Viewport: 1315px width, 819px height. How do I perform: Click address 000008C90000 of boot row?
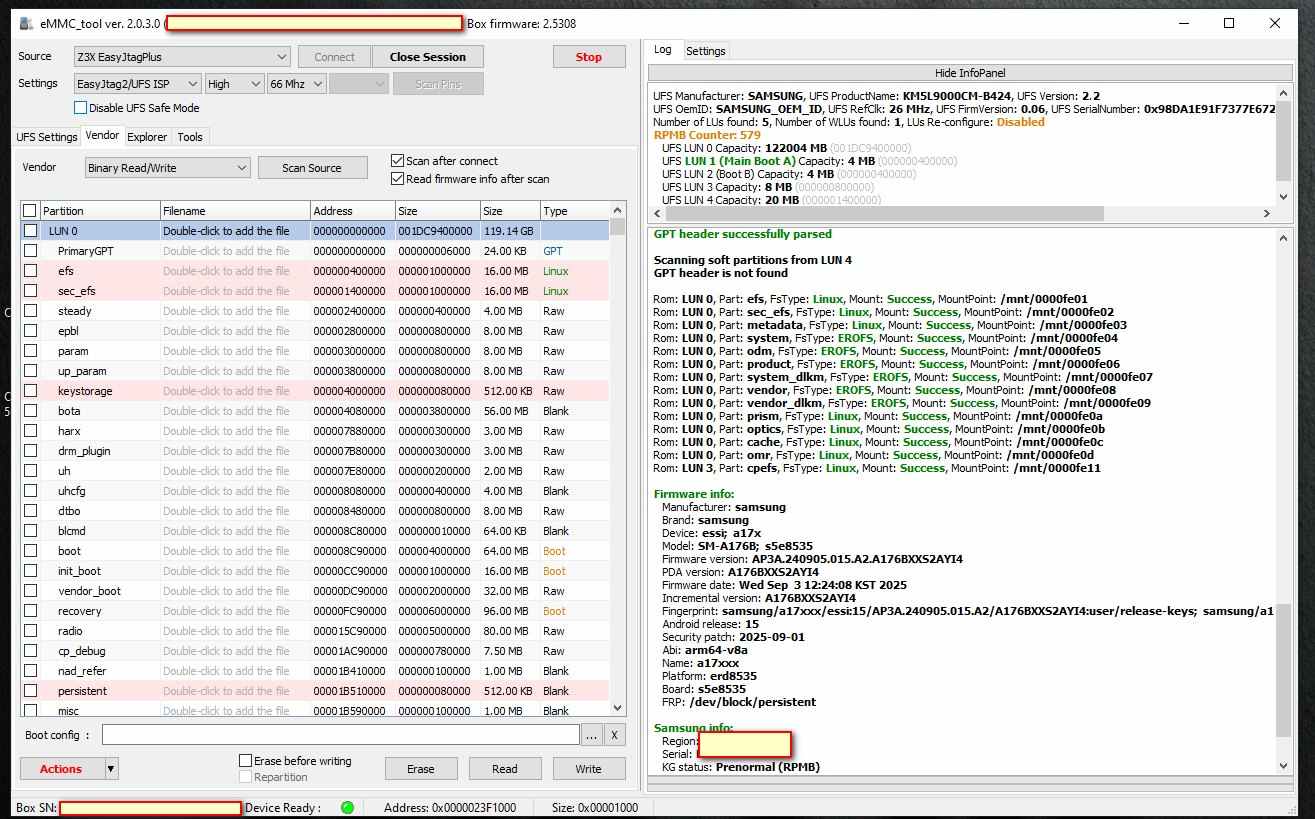(x=349, y=551)
